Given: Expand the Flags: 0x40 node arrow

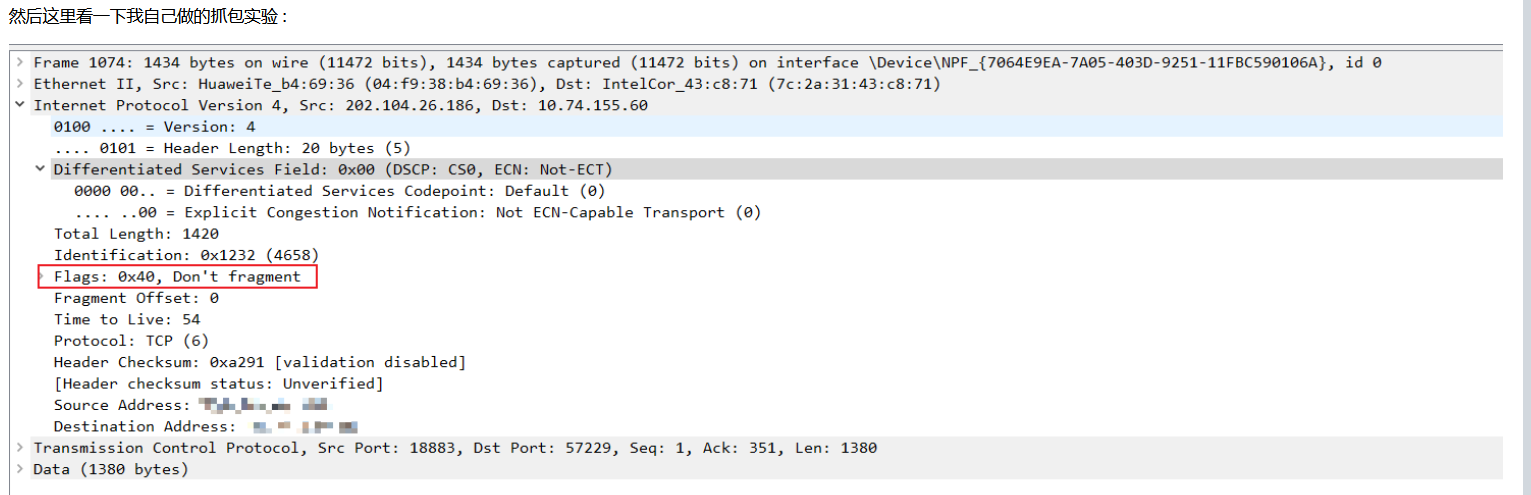Looking at the screenshot, I should tap(41, 276).
